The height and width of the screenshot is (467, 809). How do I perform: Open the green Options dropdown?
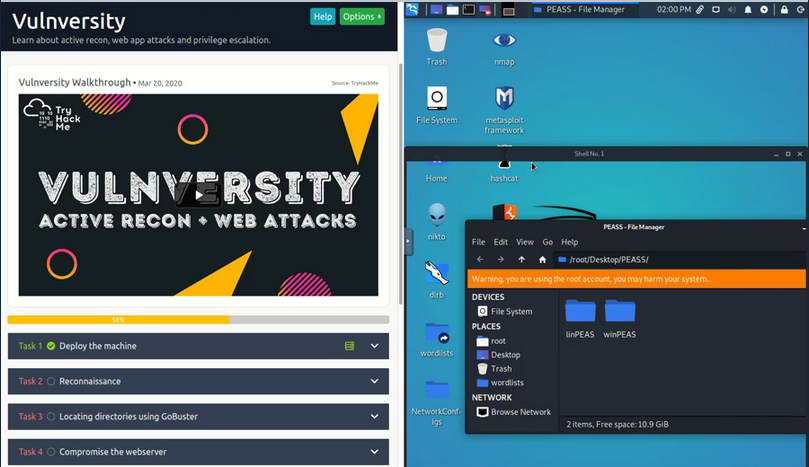(x=362, y=17)
